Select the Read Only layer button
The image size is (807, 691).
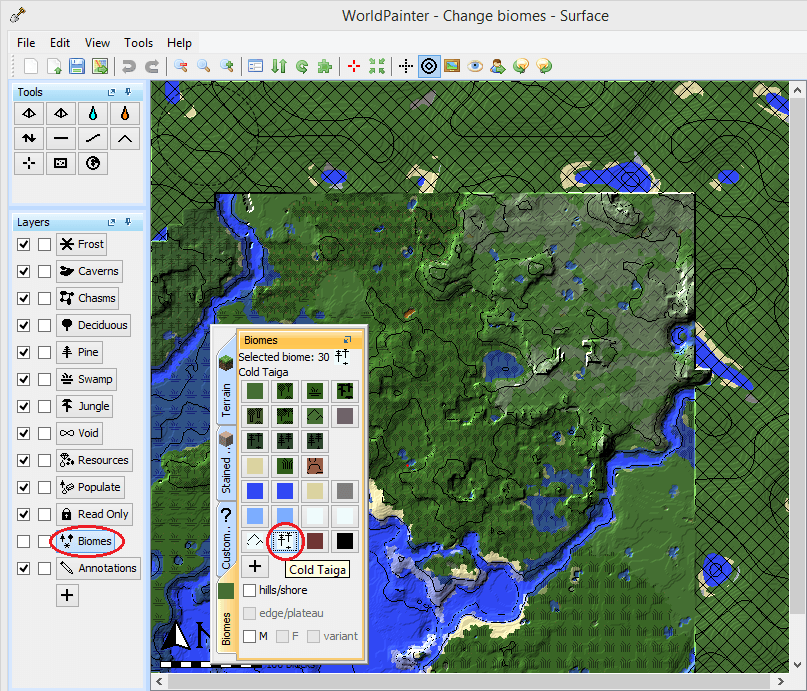click(94, 514)
